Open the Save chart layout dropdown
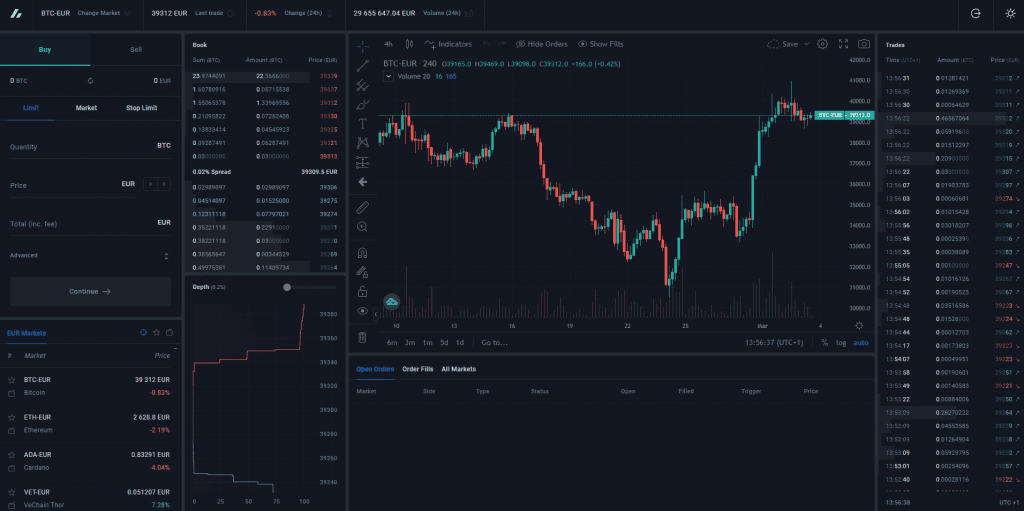The height and width of the screenshot is (511, 1024). (x=786, y=44)
